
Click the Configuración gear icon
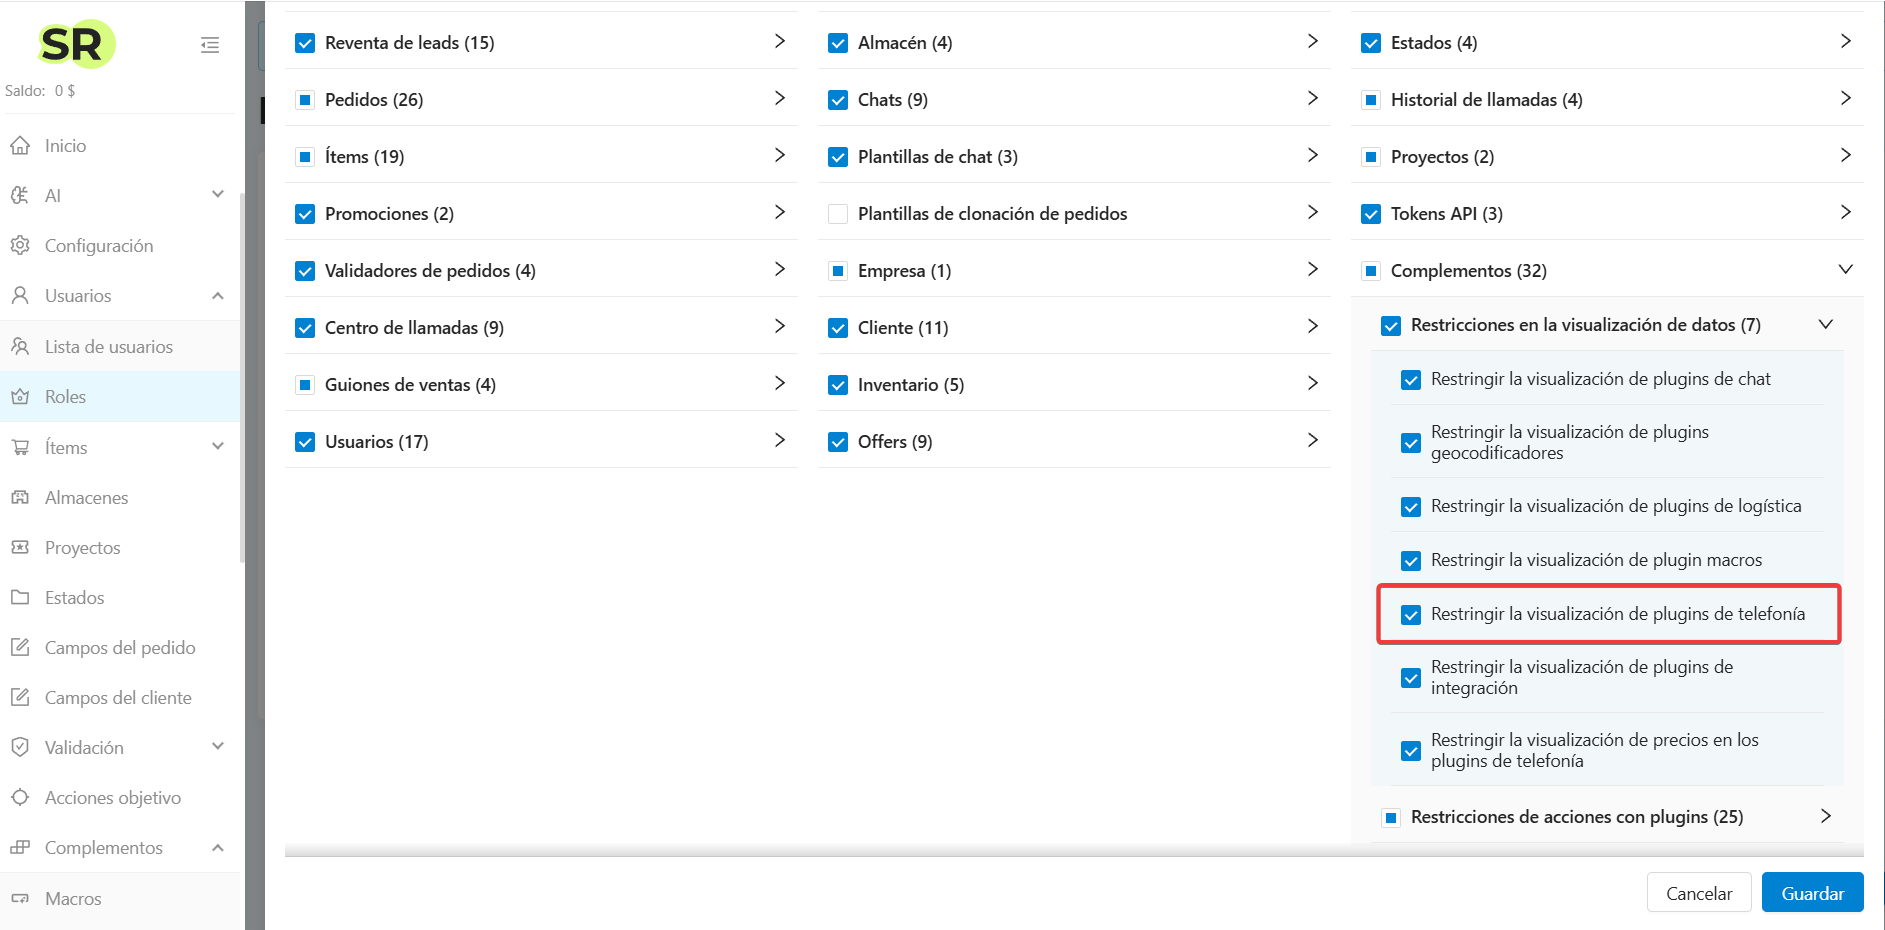pos(20,246)
